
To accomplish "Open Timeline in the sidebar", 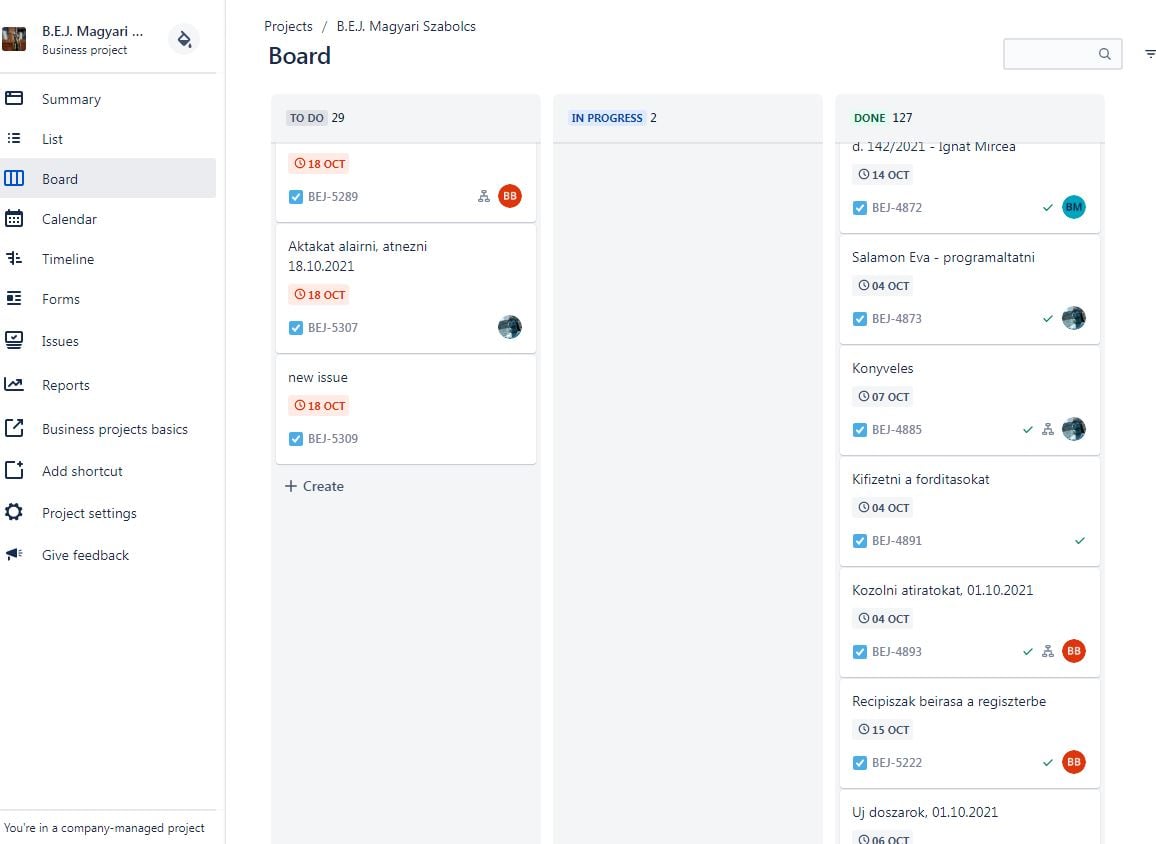I will pyautogui.click(x=108, y=259).
